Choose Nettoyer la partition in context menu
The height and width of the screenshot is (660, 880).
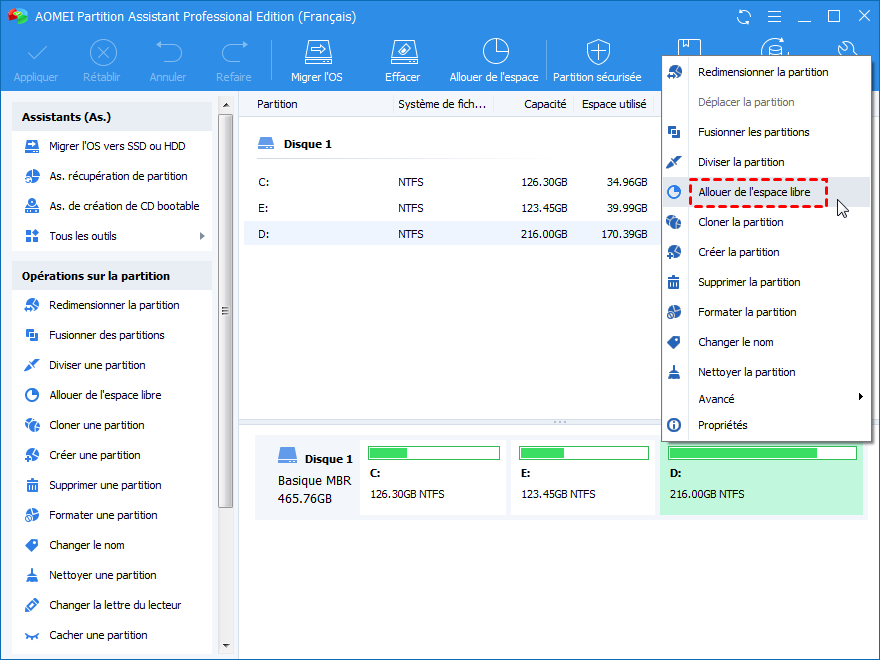tap(766, 372)
